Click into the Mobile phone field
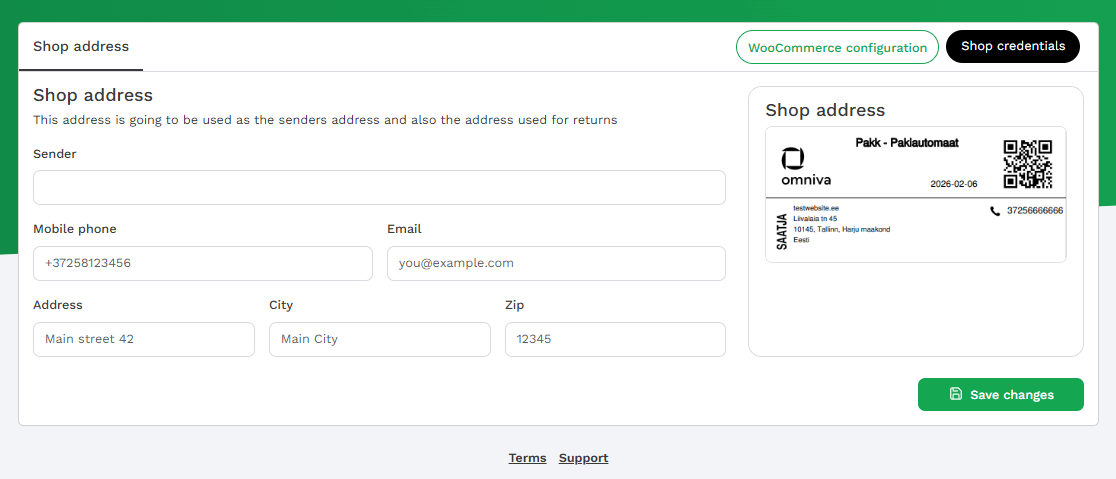This screenshot has height=479, width=1116. pos(202,264)
